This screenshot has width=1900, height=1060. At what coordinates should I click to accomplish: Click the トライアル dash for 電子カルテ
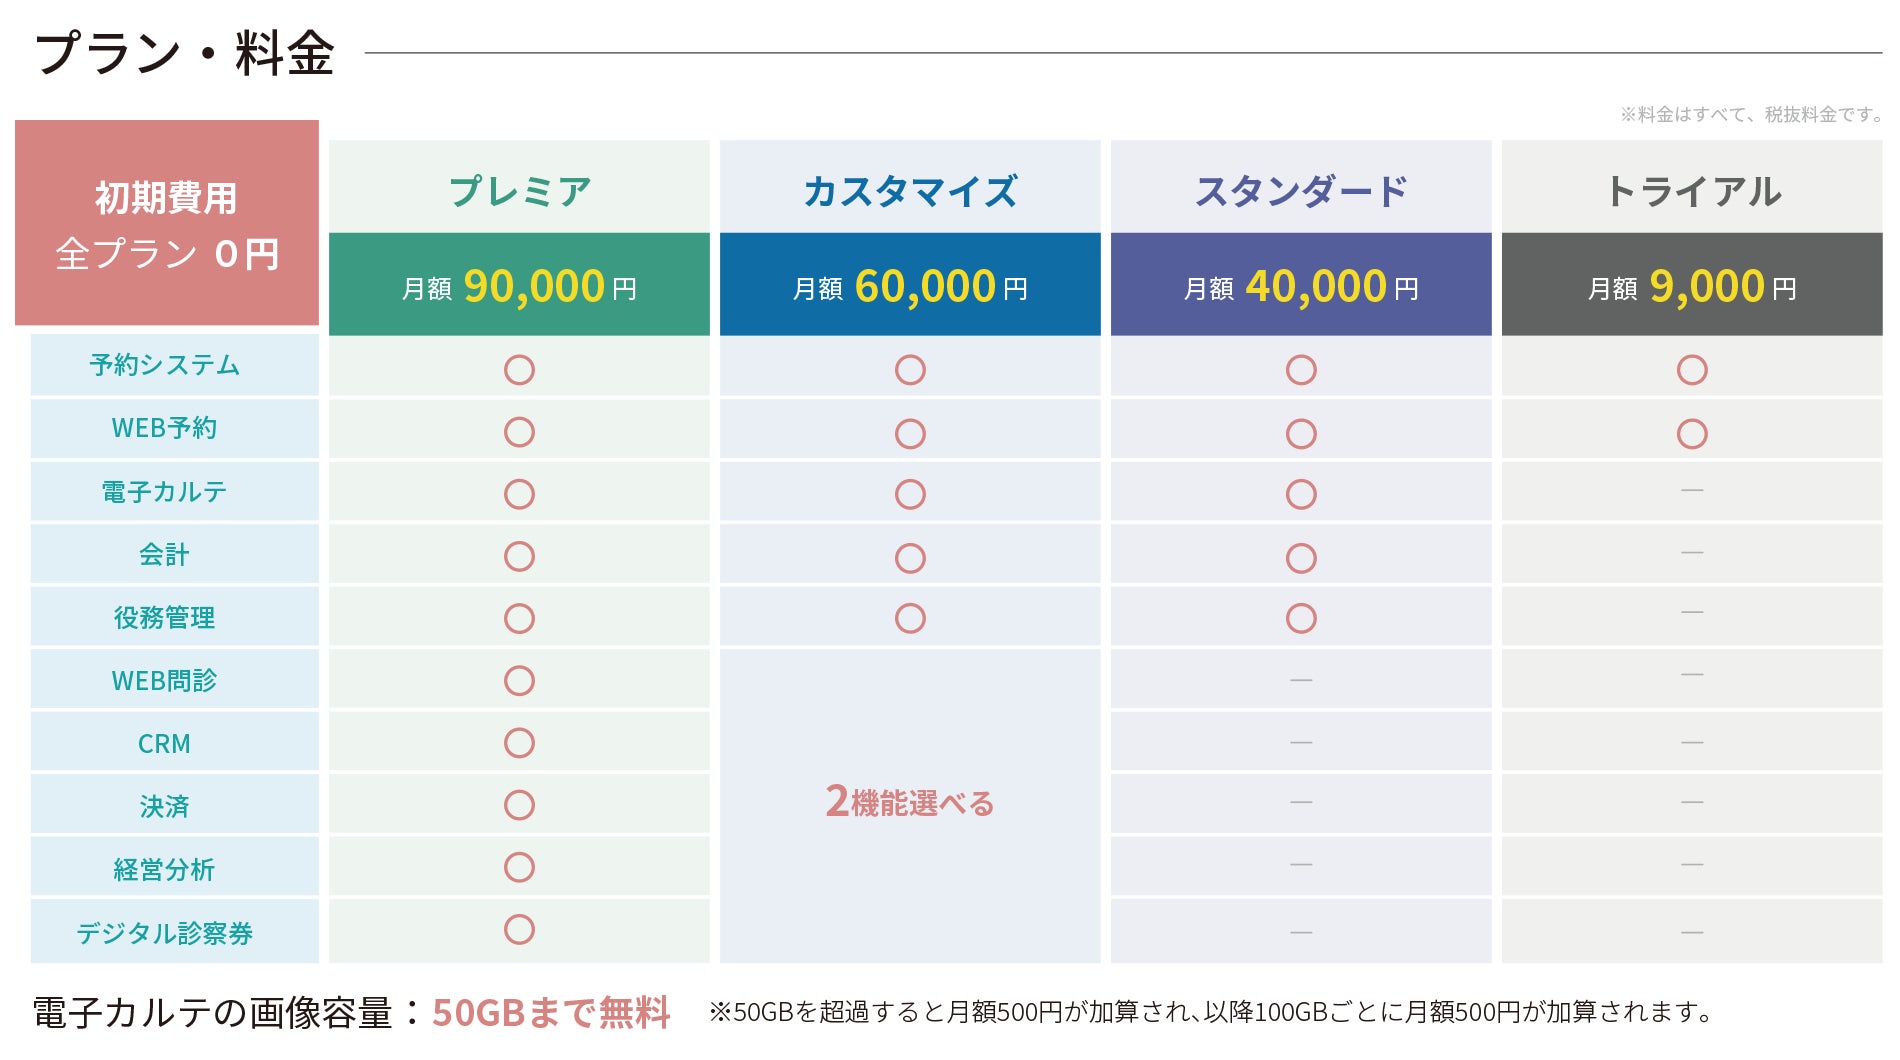[1692, 490]
